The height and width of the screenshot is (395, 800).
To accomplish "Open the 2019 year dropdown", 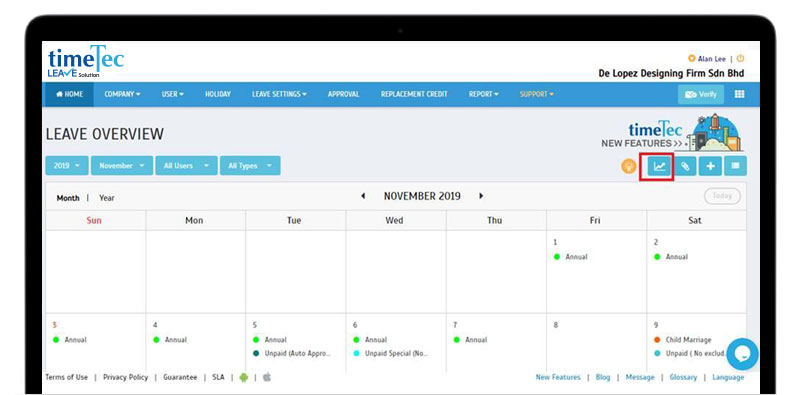I will click(x=67, y=166).
